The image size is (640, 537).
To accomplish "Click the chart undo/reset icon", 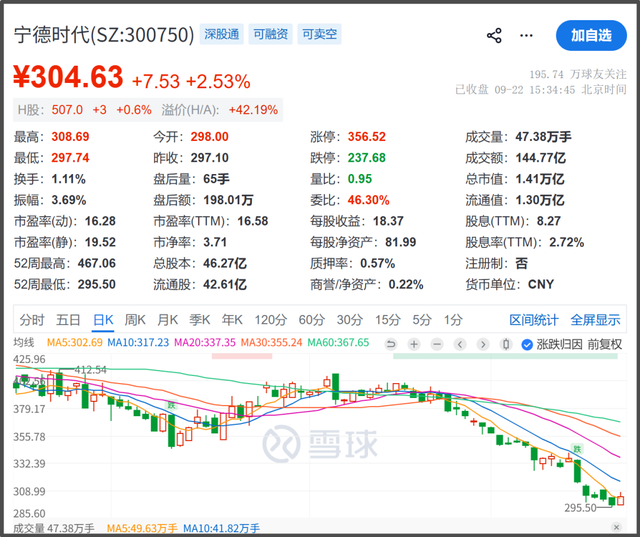I will 391,344.
